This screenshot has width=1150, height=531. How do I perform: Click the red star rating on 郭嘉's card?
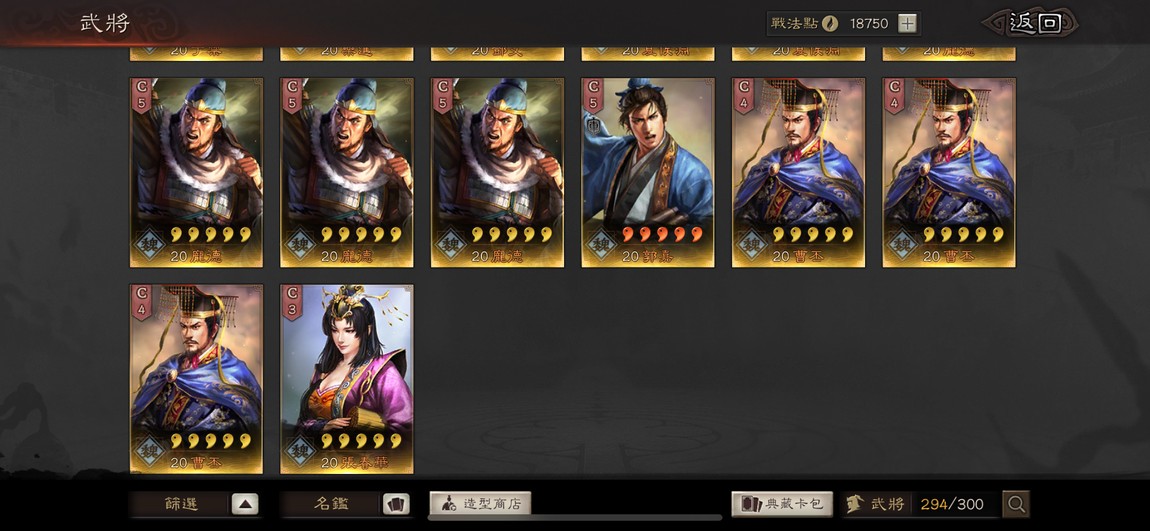(x=663, y=235)
